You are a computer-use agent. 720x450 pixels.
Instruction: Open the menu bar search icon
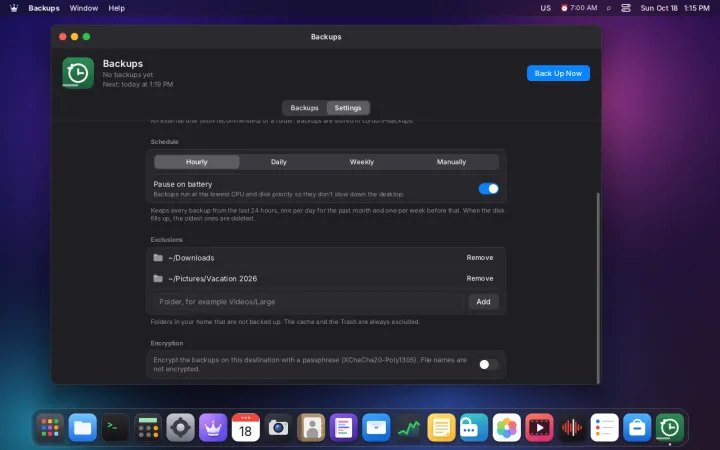click(608, 8)
